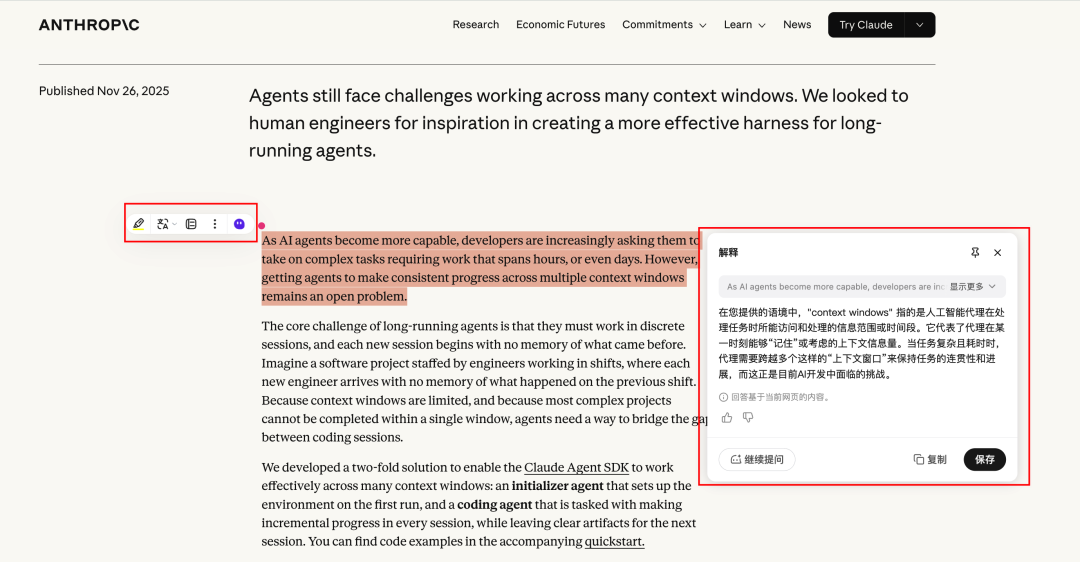Click the info icon beside 回答基于当前网页的内容

tap(723, 397)
